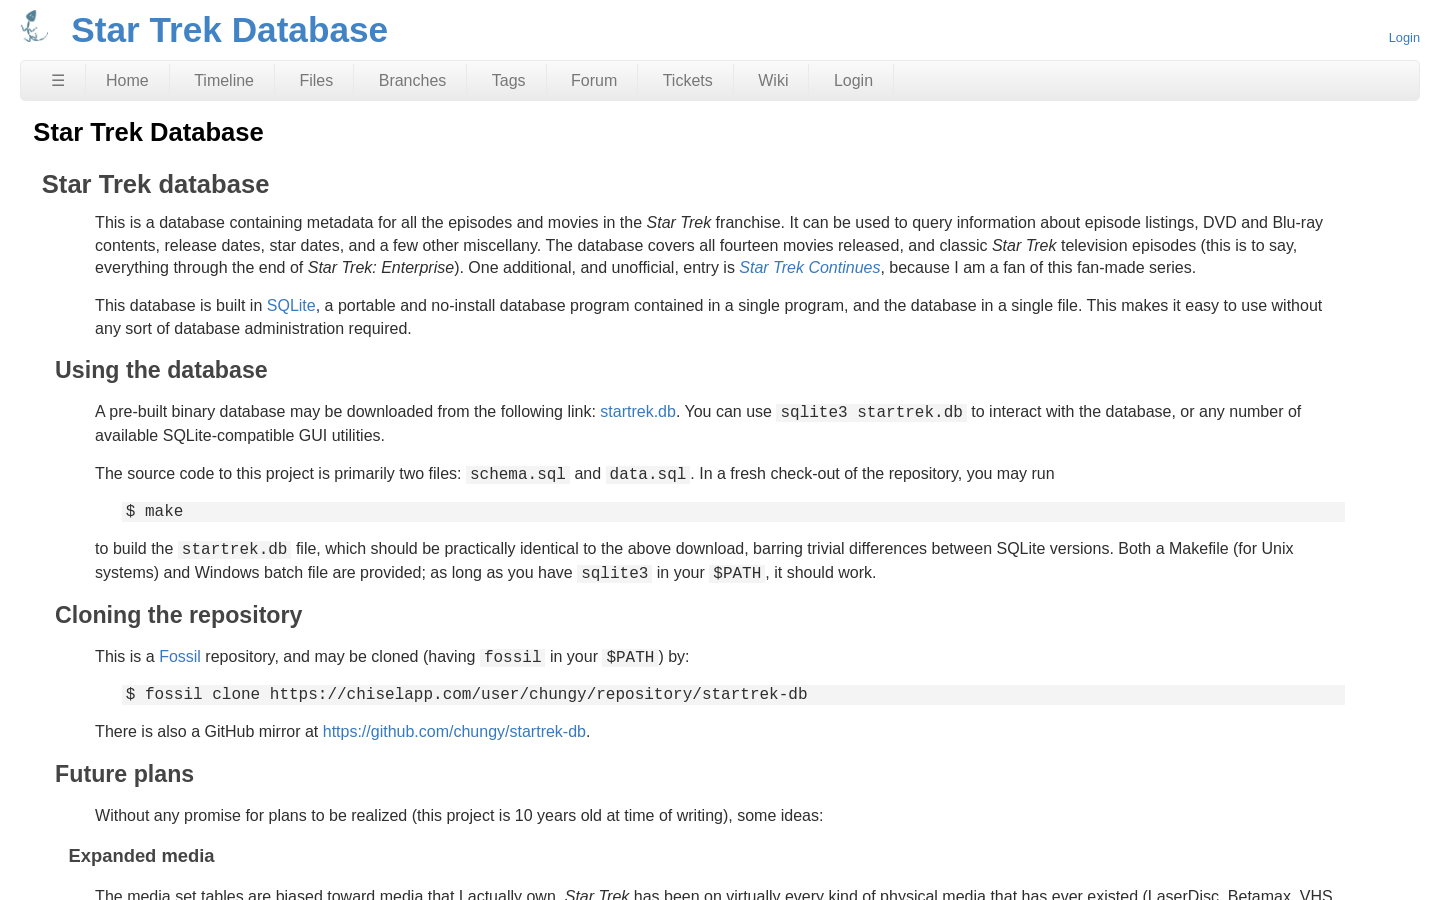The width and height of the screenshot is (1440, 900).
Task: Go to the Wiki
Action: pos(773,81)
